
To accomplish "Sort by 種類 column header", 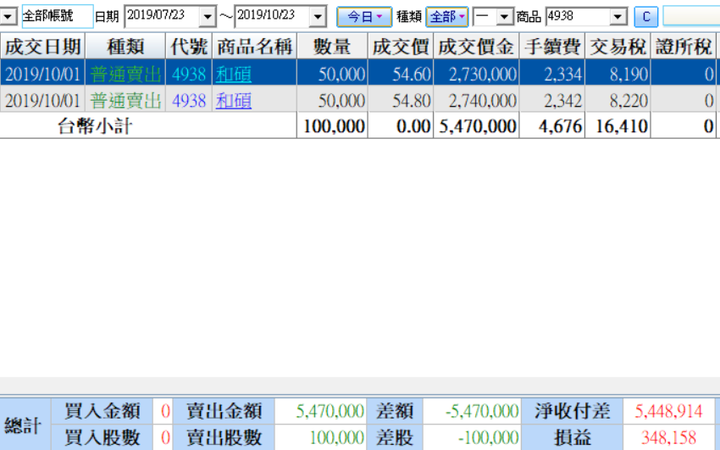I will [x=125, y=46].
